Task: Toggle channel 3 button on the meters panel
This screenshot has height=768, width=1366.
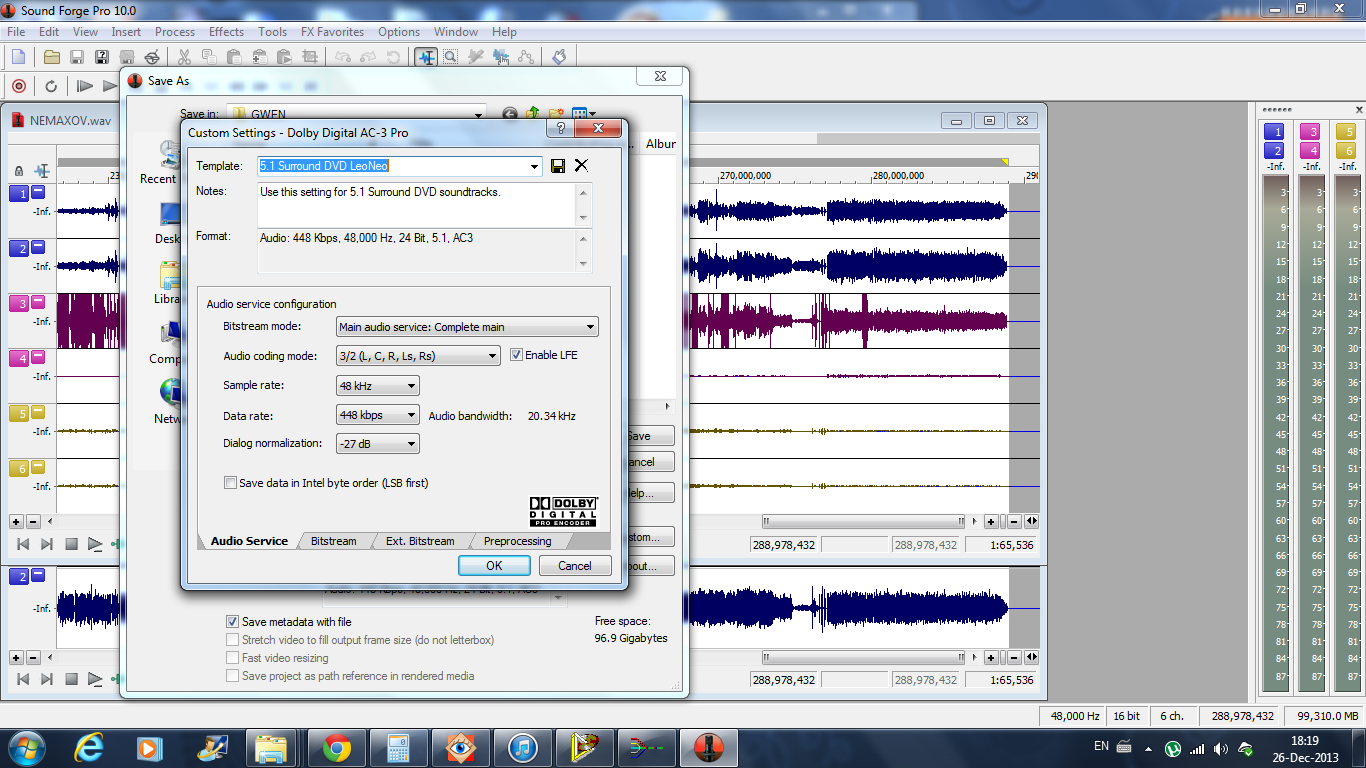Action: pos(1310,132)
